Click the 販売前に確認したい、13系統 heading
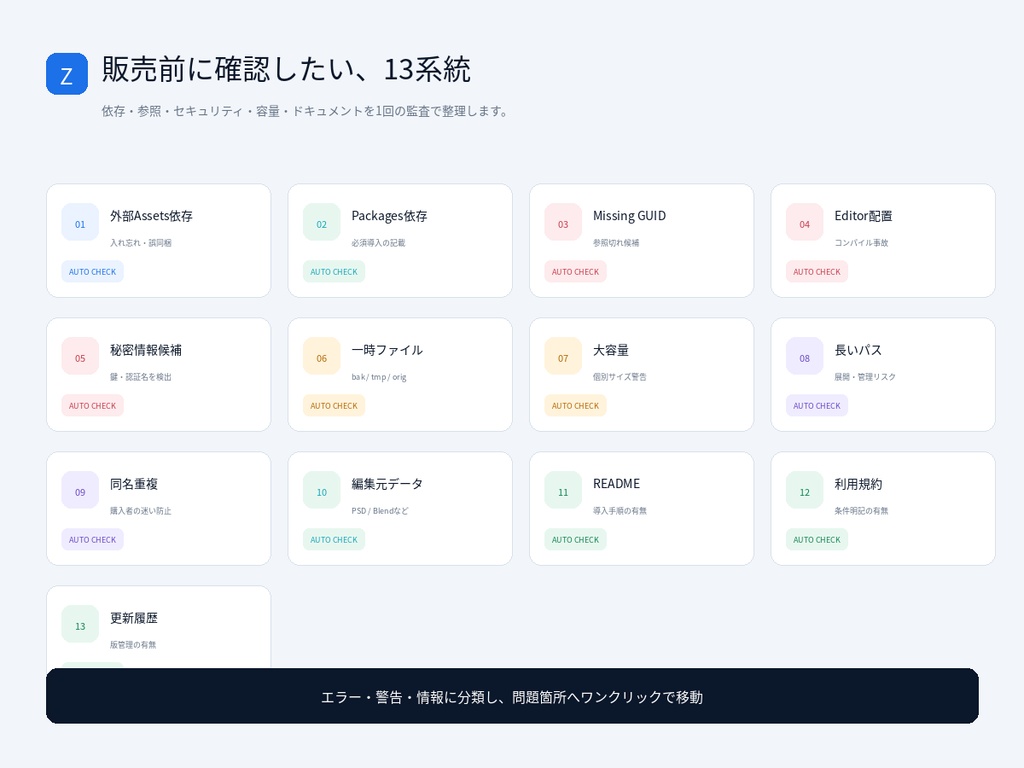This screenshot has height=768, width=1024. pyautogui.click(x=286, y=69)
